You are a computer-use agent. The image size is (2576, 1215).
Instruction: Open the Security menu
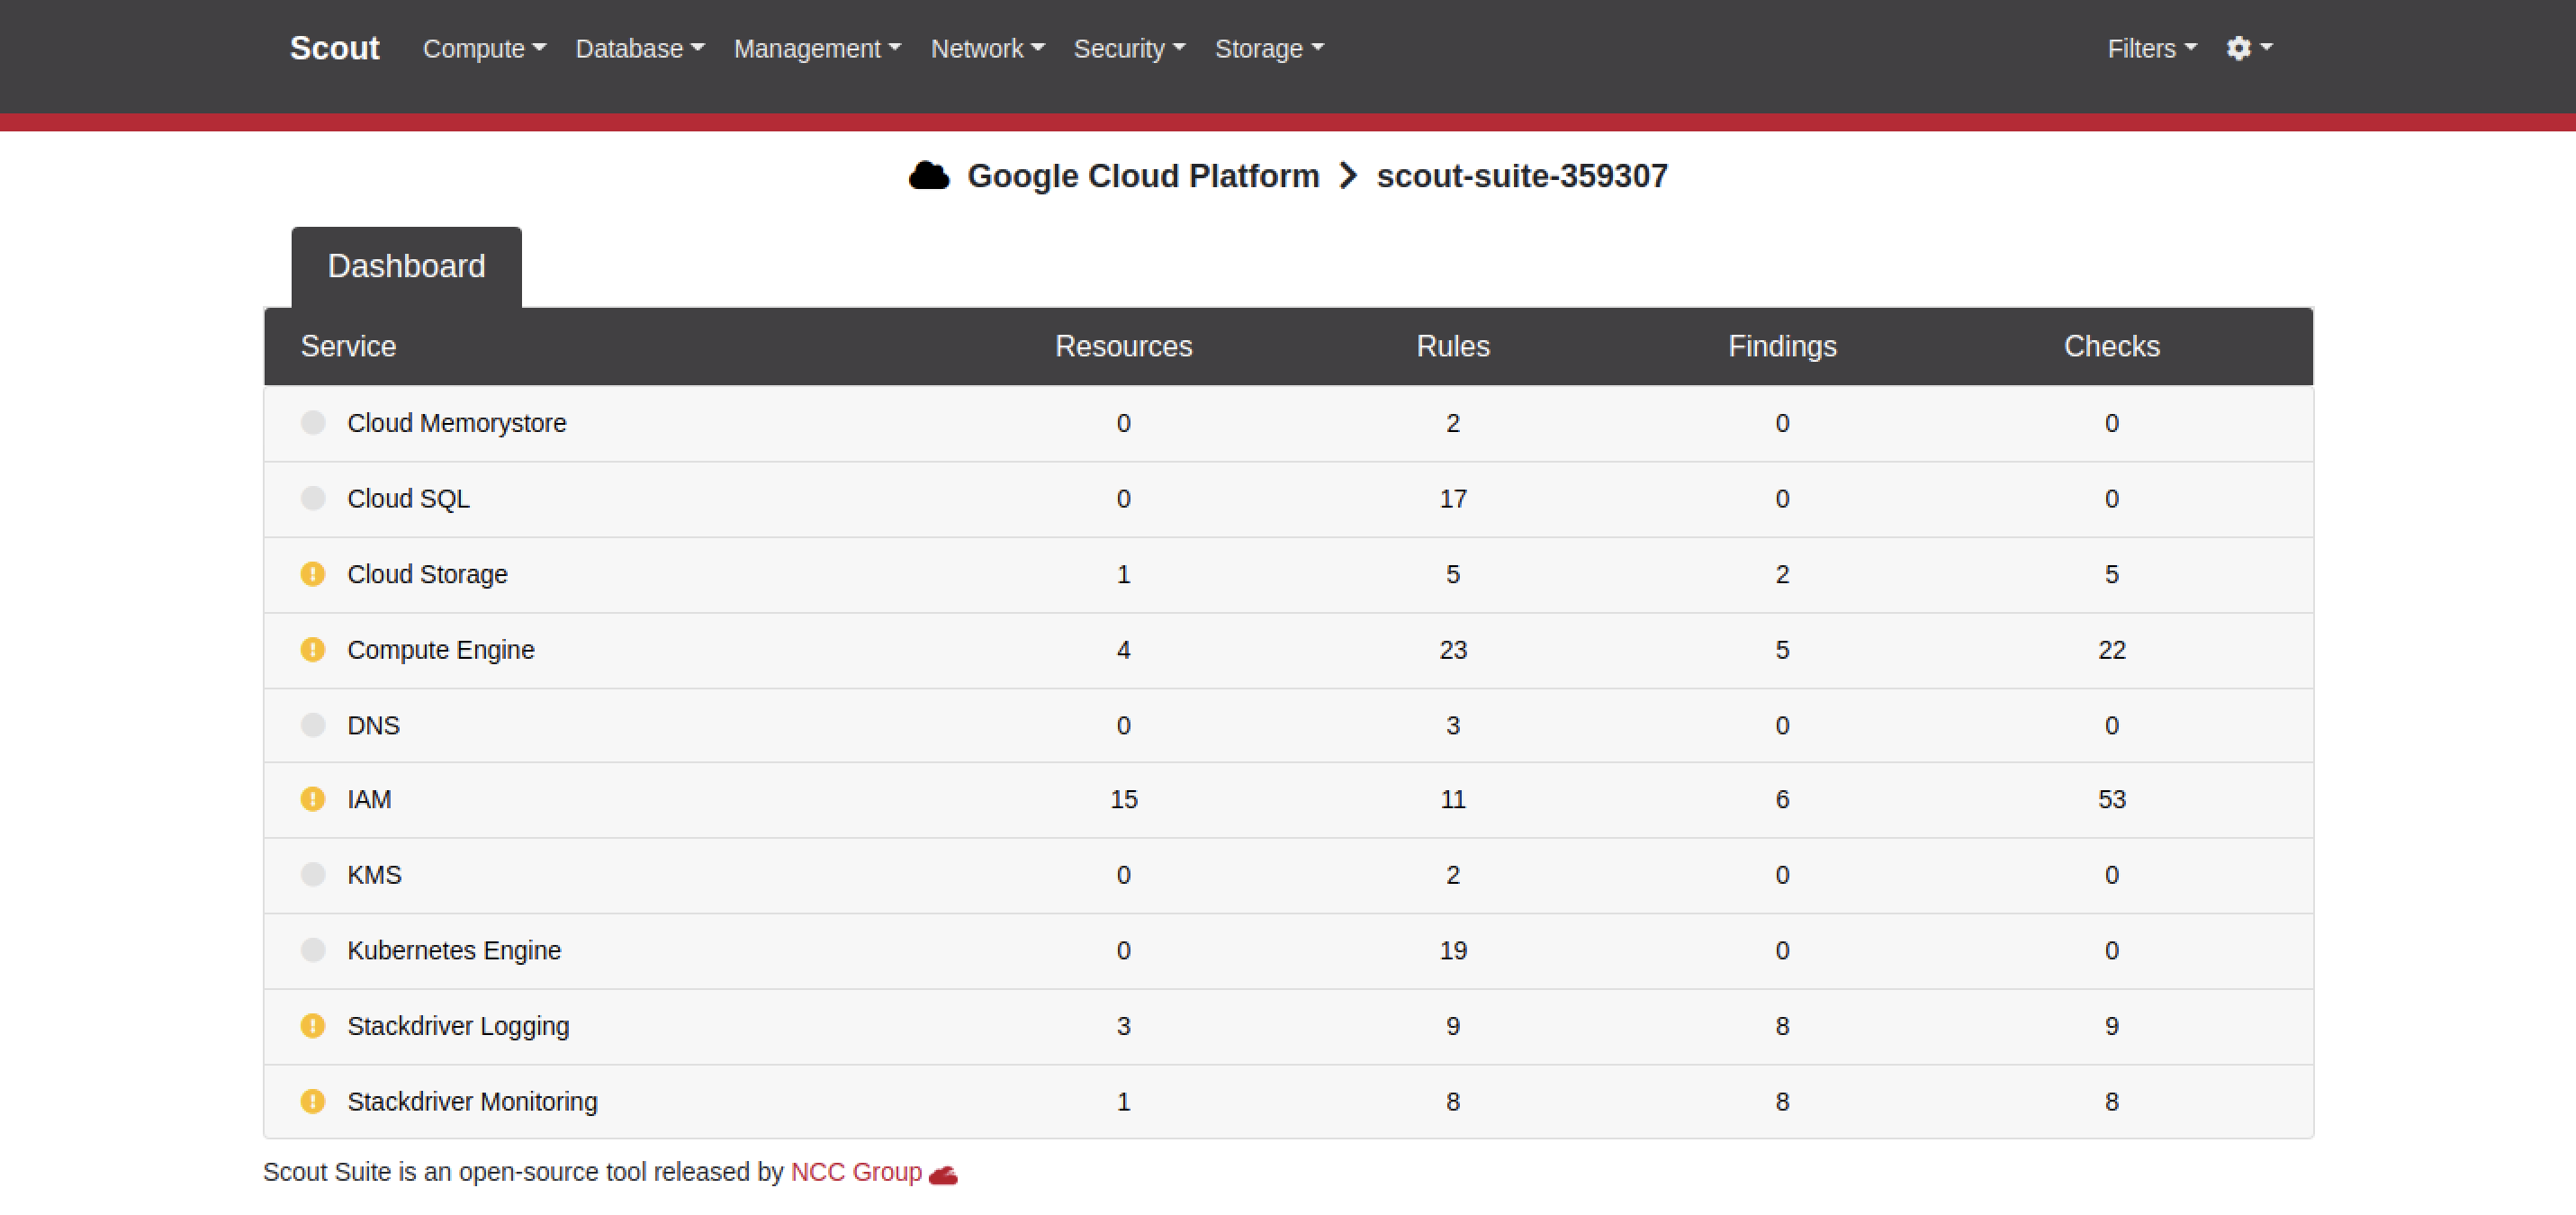pyautogui.click(x=1129, y=48)
